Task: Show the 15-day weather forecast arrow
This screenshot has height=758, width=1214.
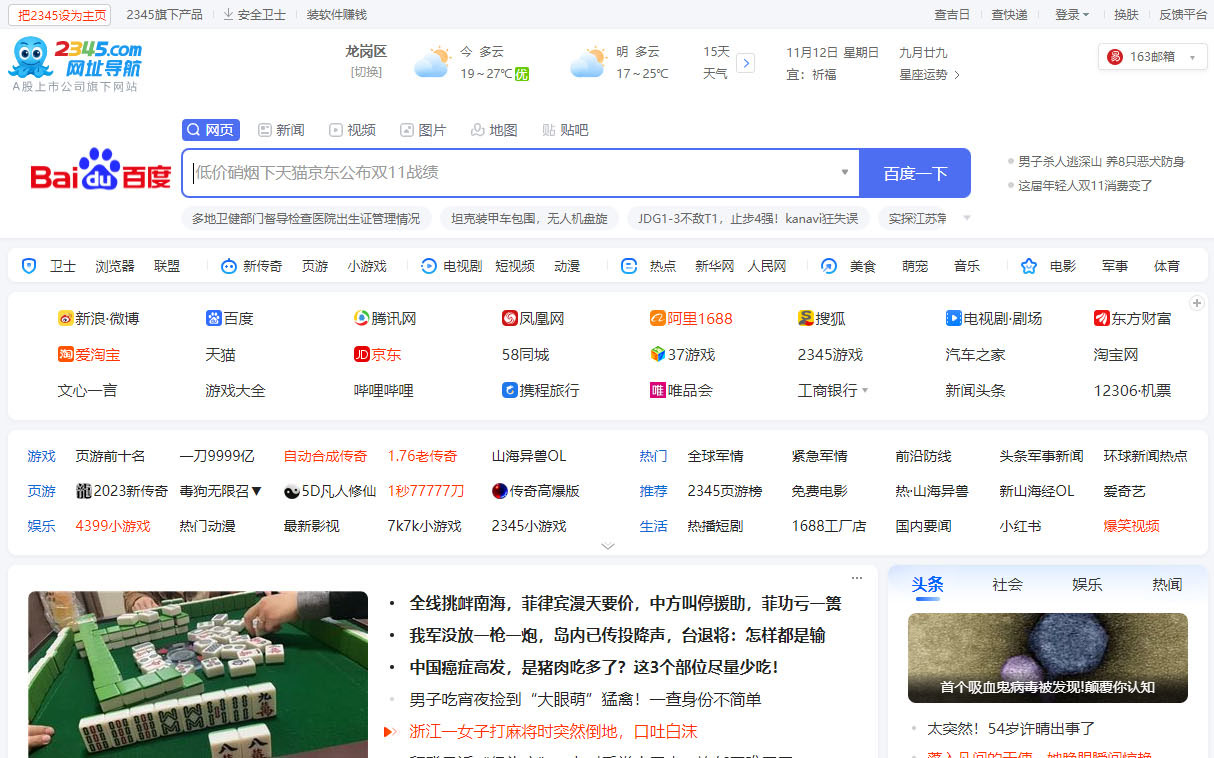Action: coord(745,63)
